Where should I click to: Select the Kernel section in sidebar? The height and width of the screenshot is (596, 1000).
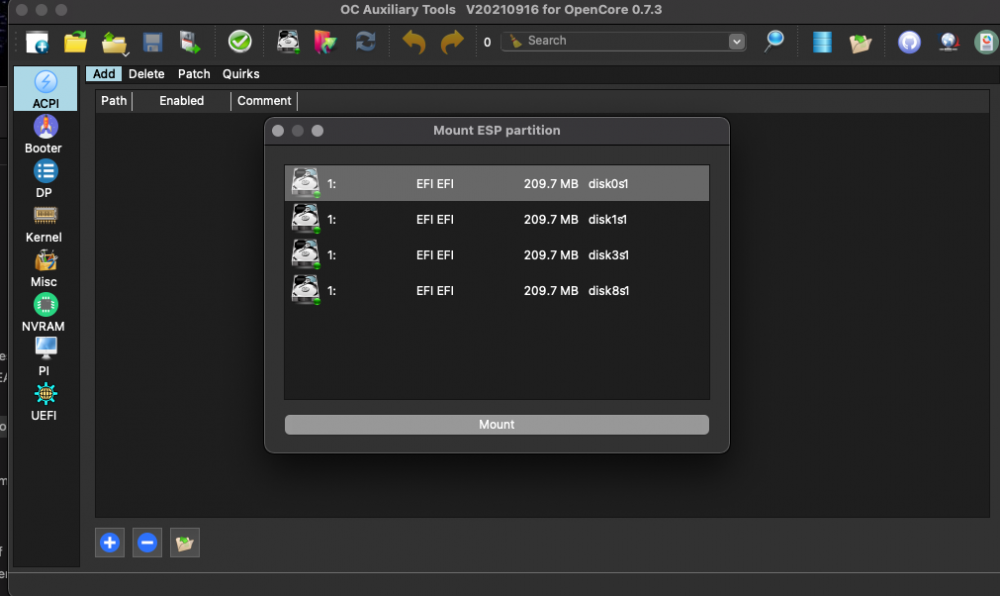coord(45,224)
